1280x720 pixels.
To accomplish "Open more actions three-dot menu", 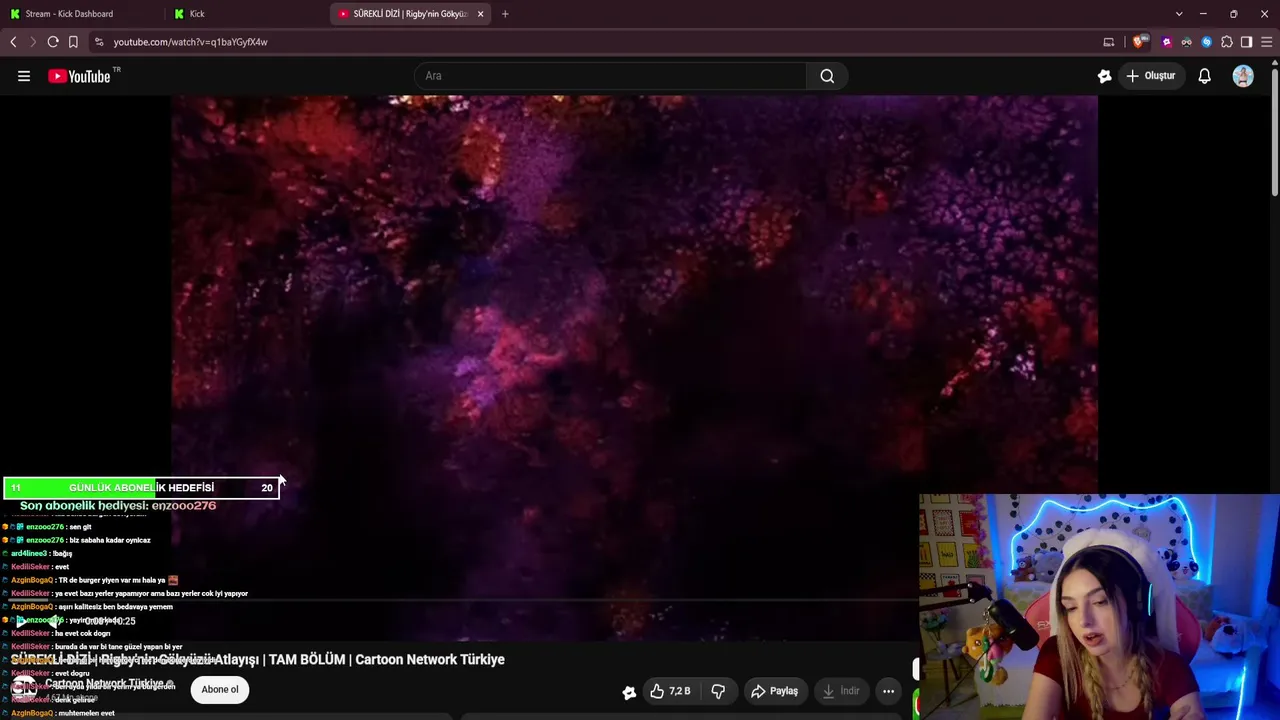I will (x=888, y=691).
